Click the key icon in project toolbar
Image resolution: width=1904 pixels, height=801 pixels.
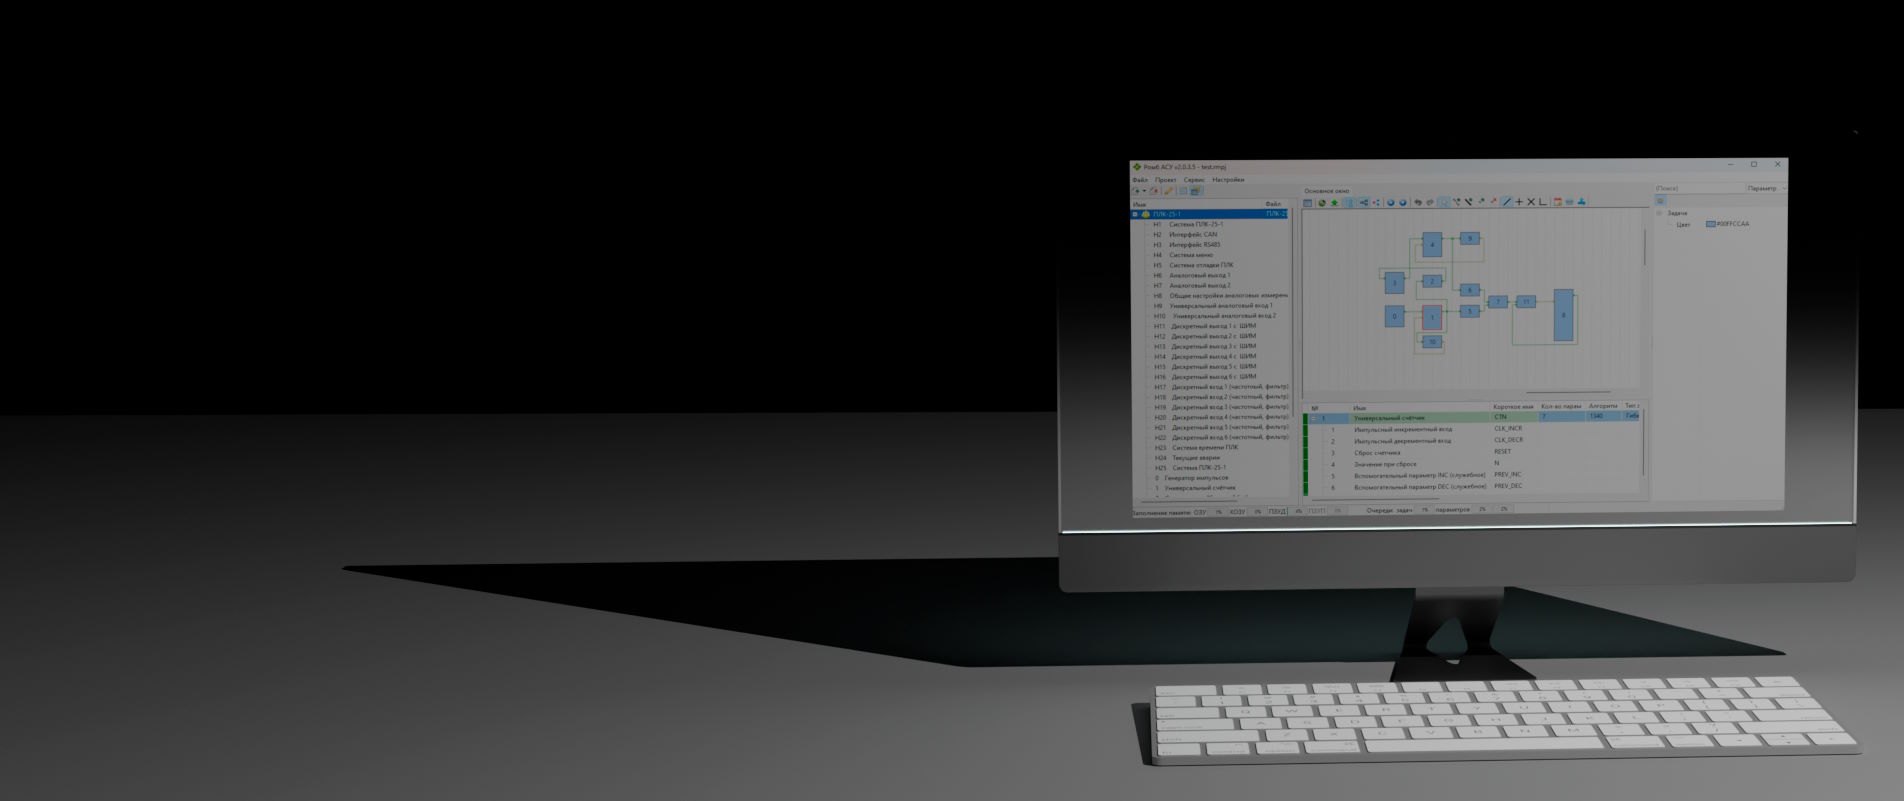(1167, 191)
